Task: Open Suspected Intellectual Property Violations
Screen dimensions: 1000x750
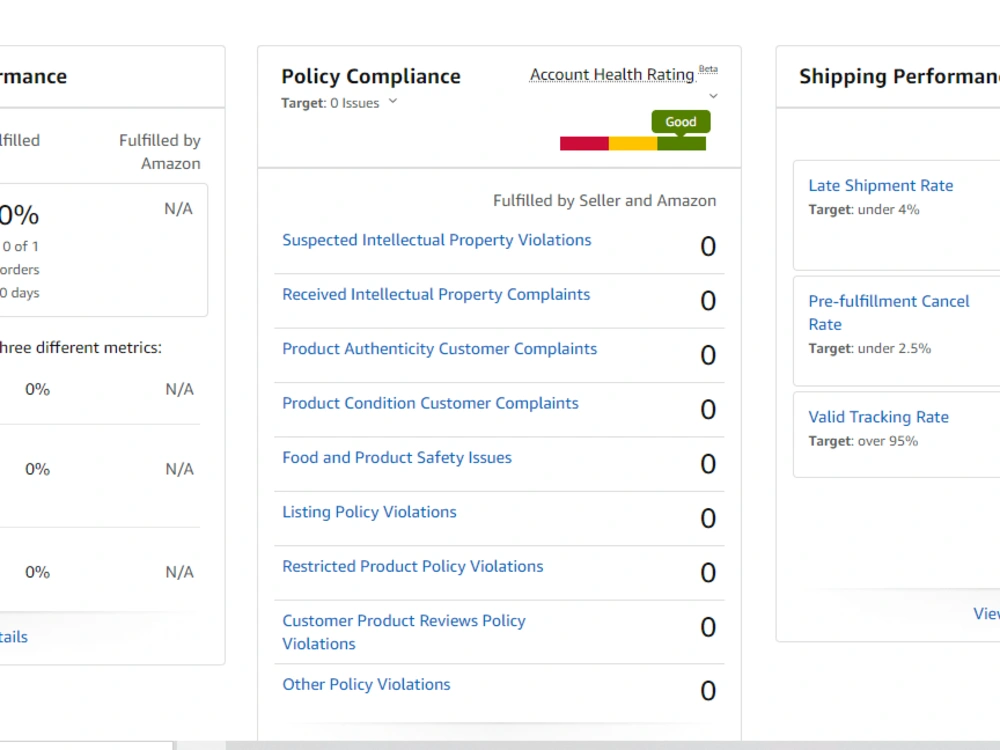Action: [x=437, y=240]
